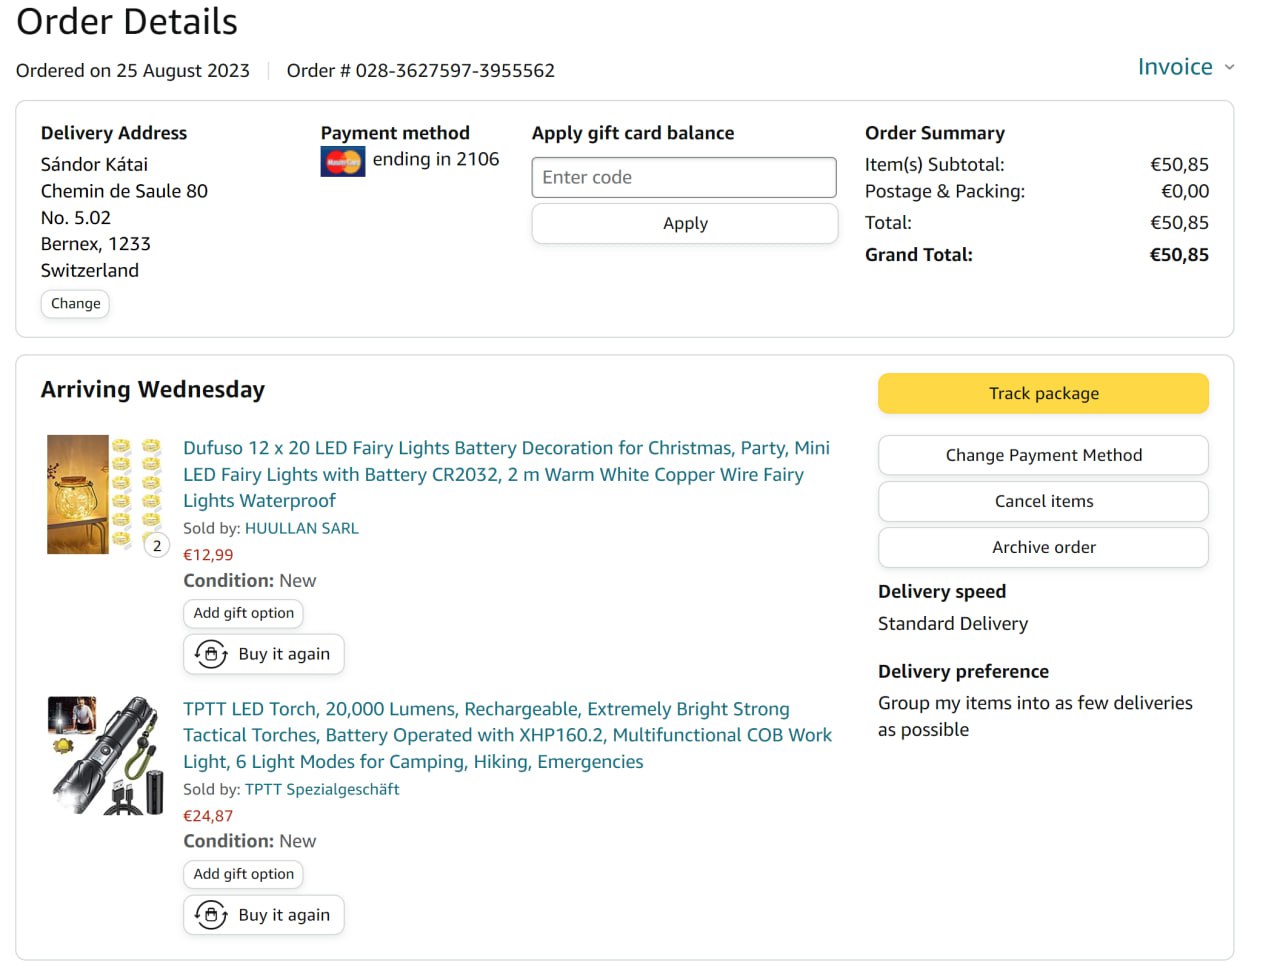Click the buy again icon for LED torch

coord(211,915)
